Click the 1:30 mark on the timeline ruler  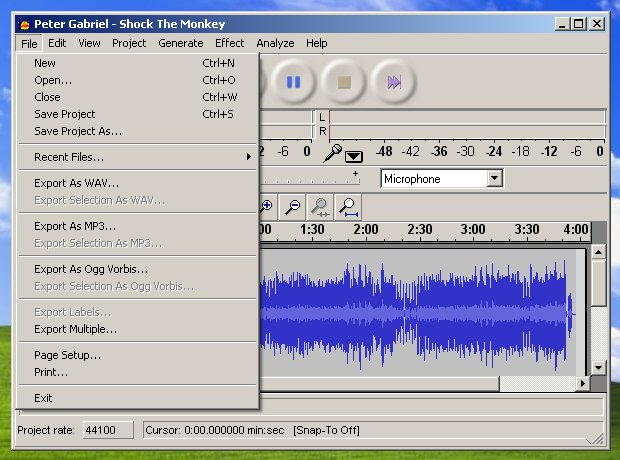click(312, 229)
